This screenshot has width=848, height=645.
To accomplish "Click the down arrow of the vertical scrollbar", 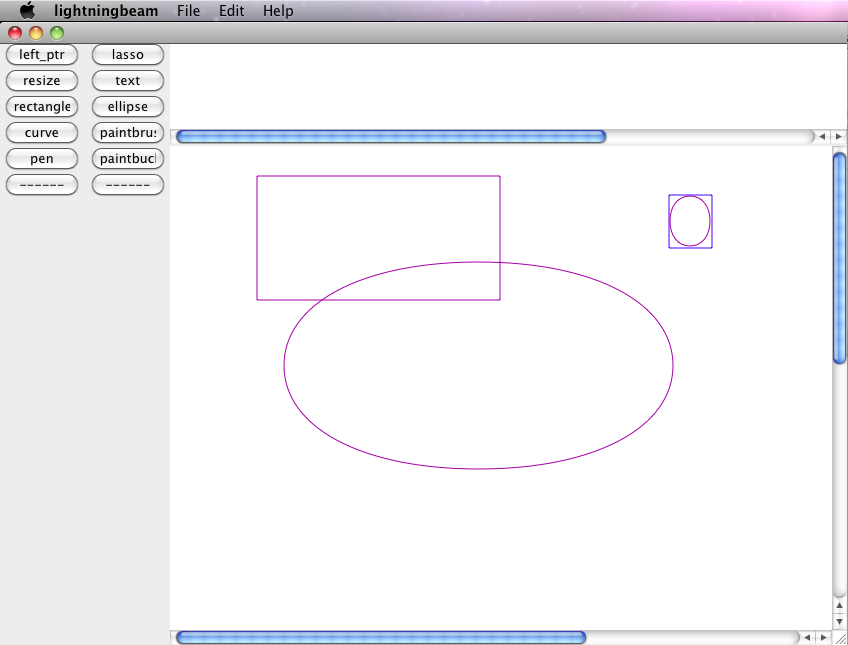I will point(840,621).
